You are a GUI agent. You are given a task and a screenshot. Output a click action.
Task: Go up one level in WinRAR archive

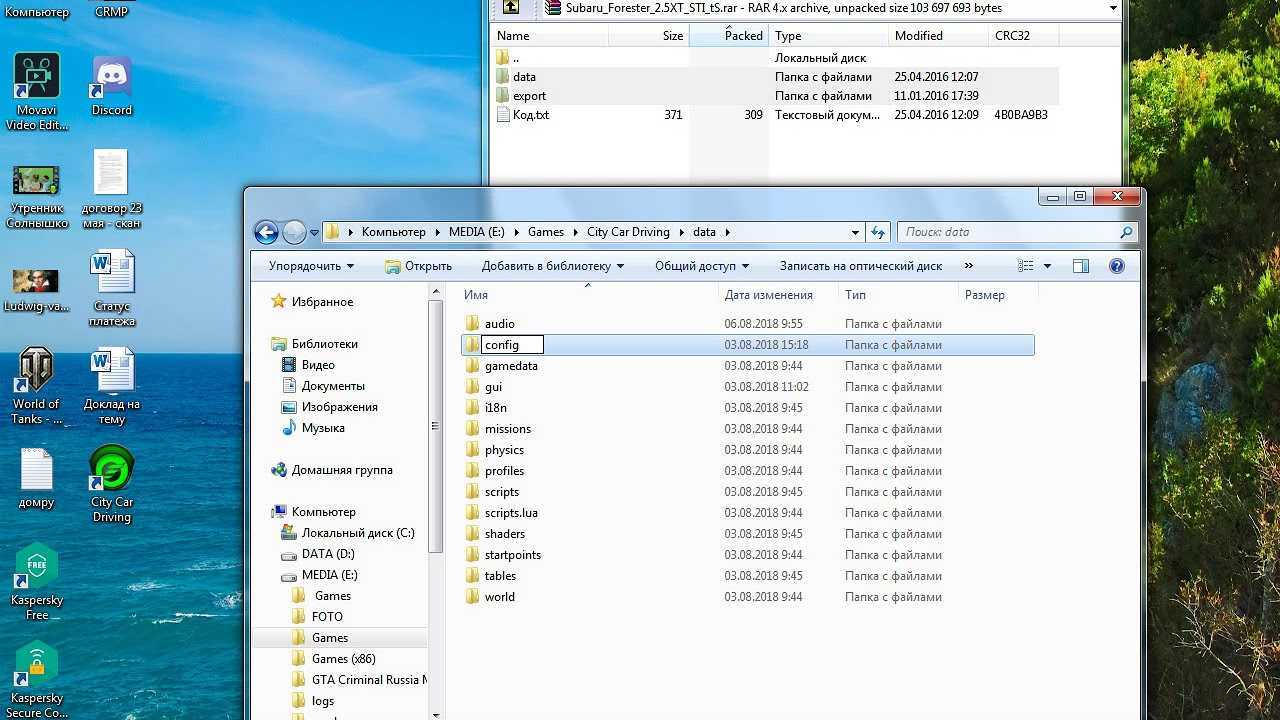point(511,8)
